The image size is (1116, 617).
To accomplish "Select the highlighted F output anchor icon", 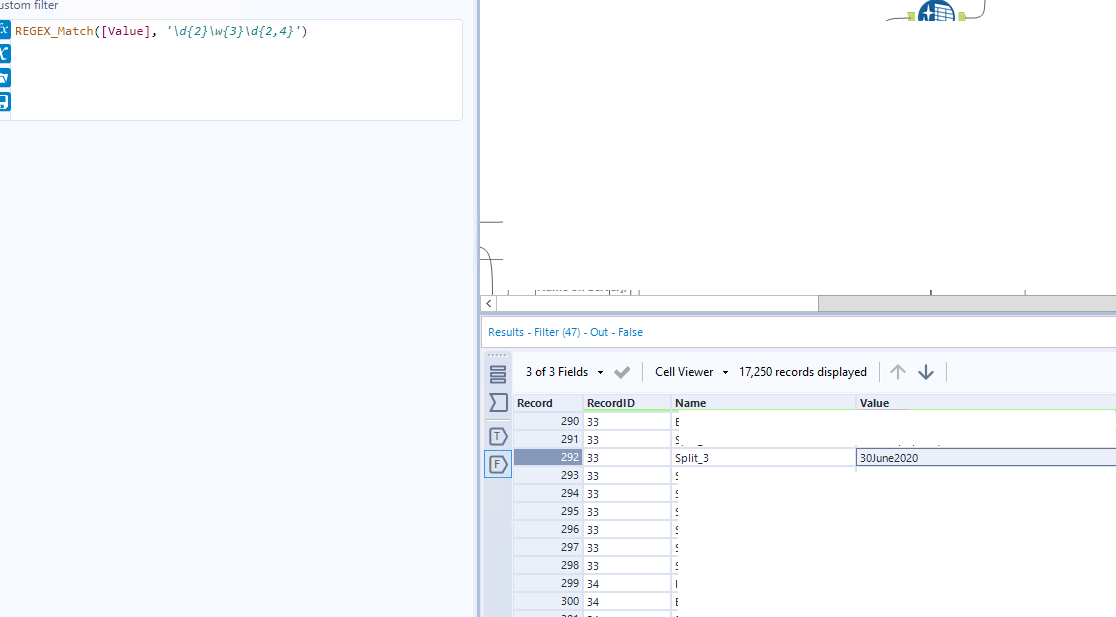I will point(498,463).
